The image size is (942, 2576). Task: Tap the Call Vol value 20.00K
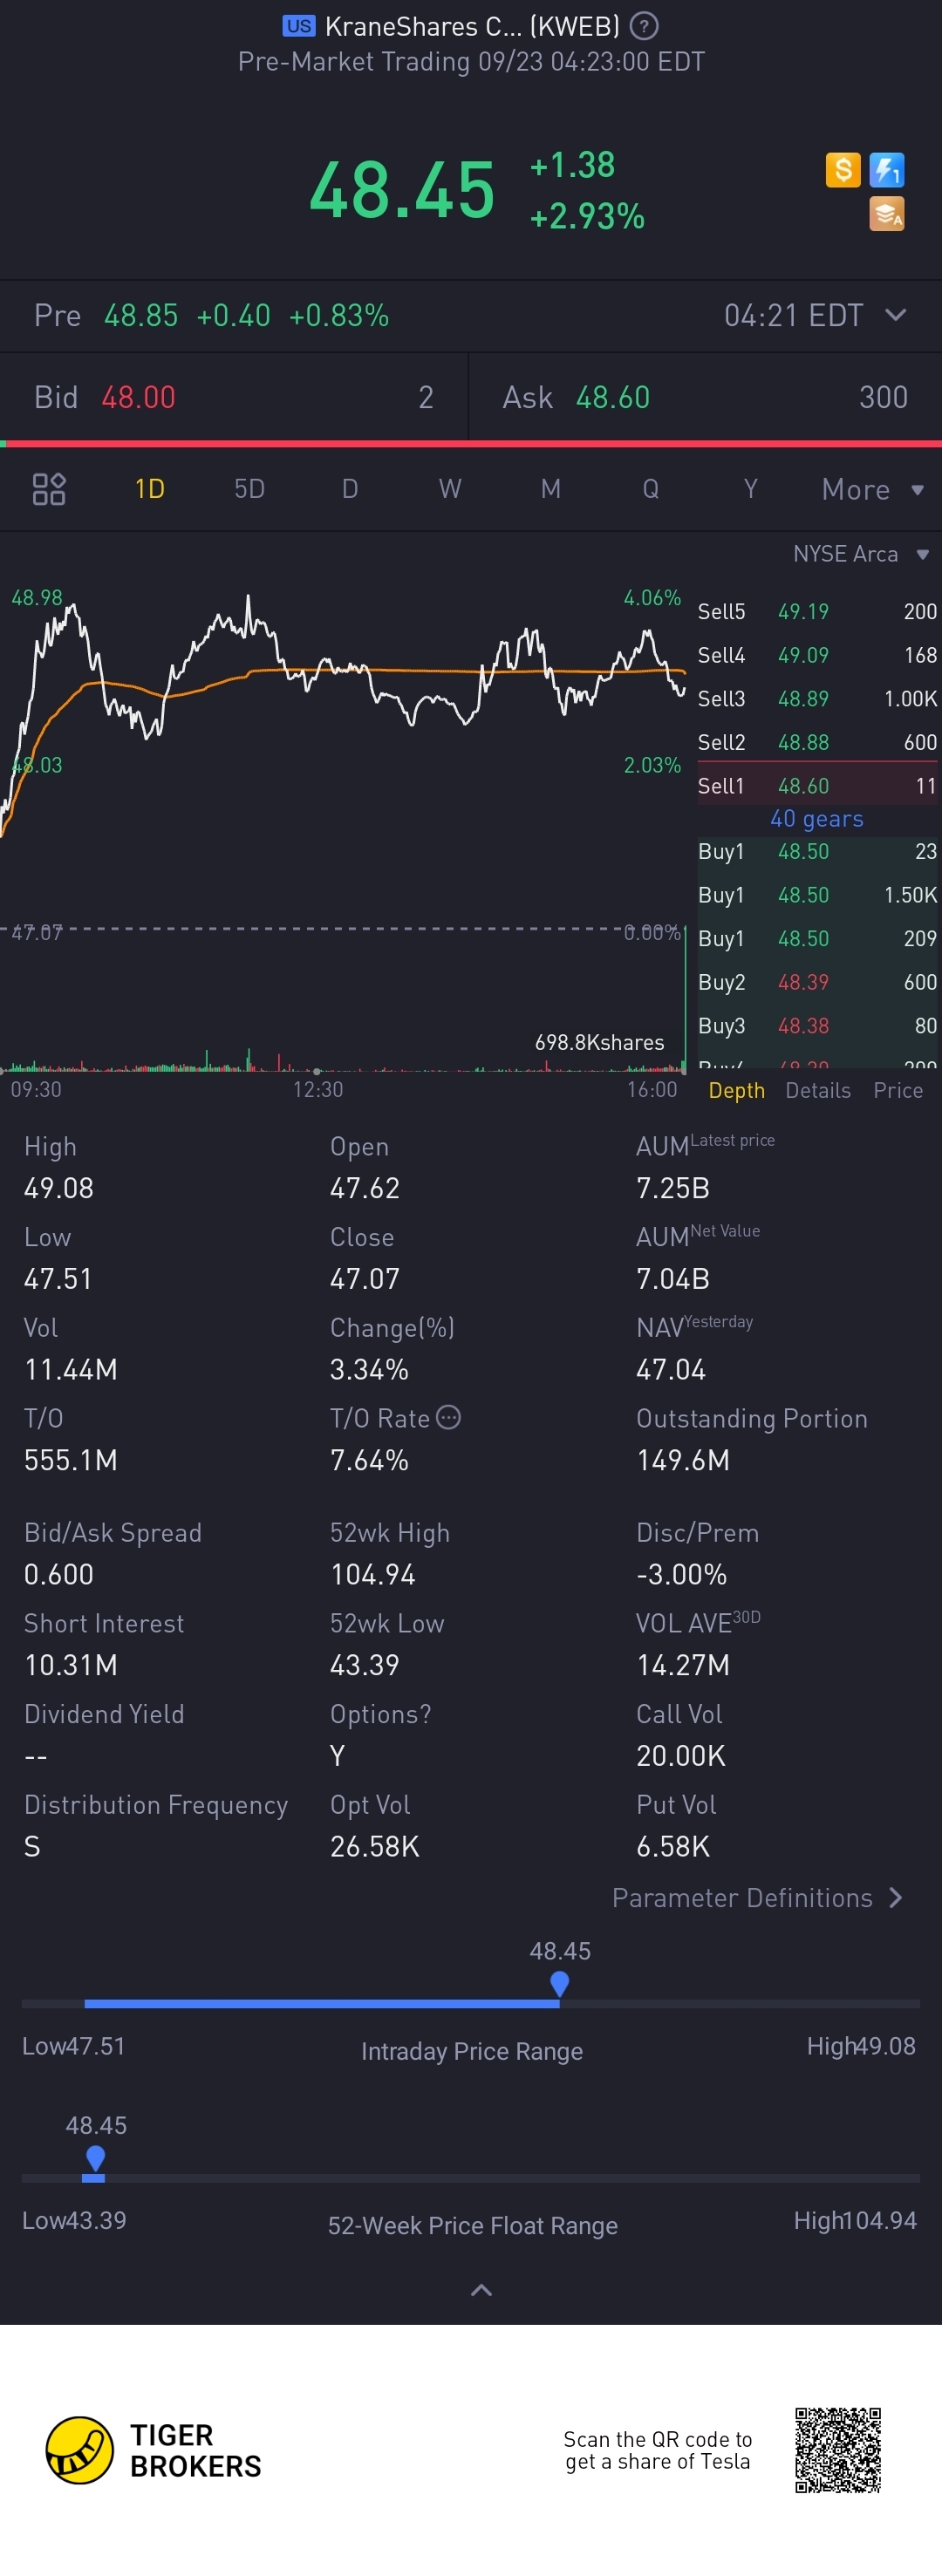pyautogui.click(x=681, y=1756)
